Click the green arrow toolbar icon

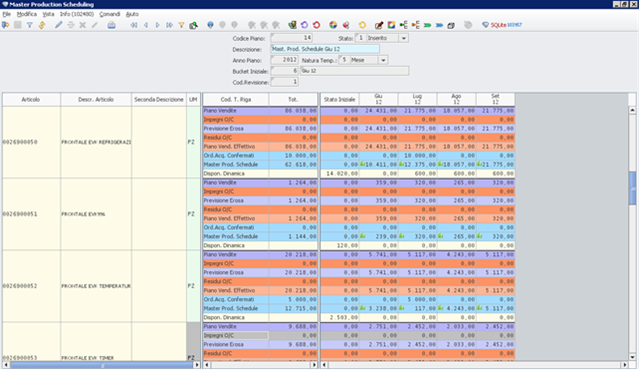click(427, 25)
